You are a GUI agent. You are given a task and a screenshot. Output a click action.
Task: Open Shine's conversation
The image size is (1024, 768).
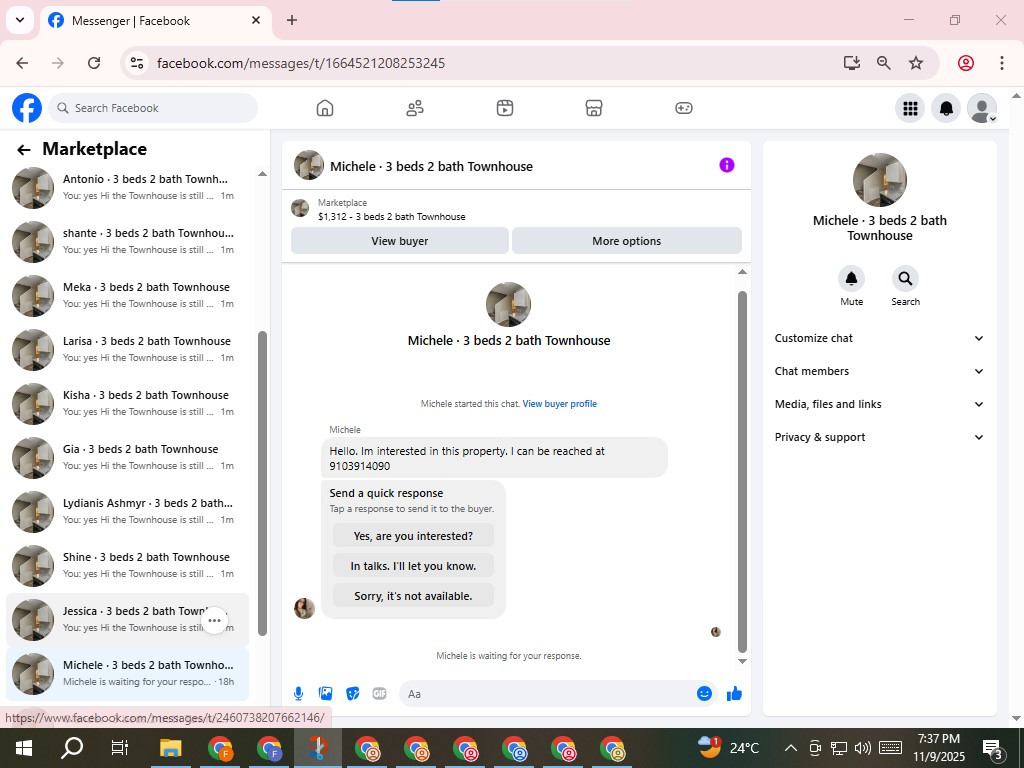click(x=127, y=566)
